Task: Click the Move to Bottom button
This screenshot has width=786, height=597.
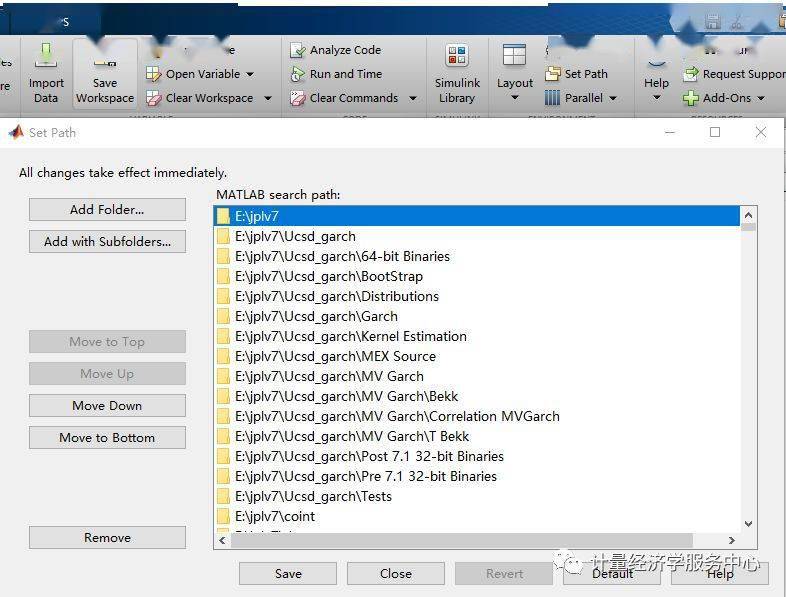Action: 107,438
